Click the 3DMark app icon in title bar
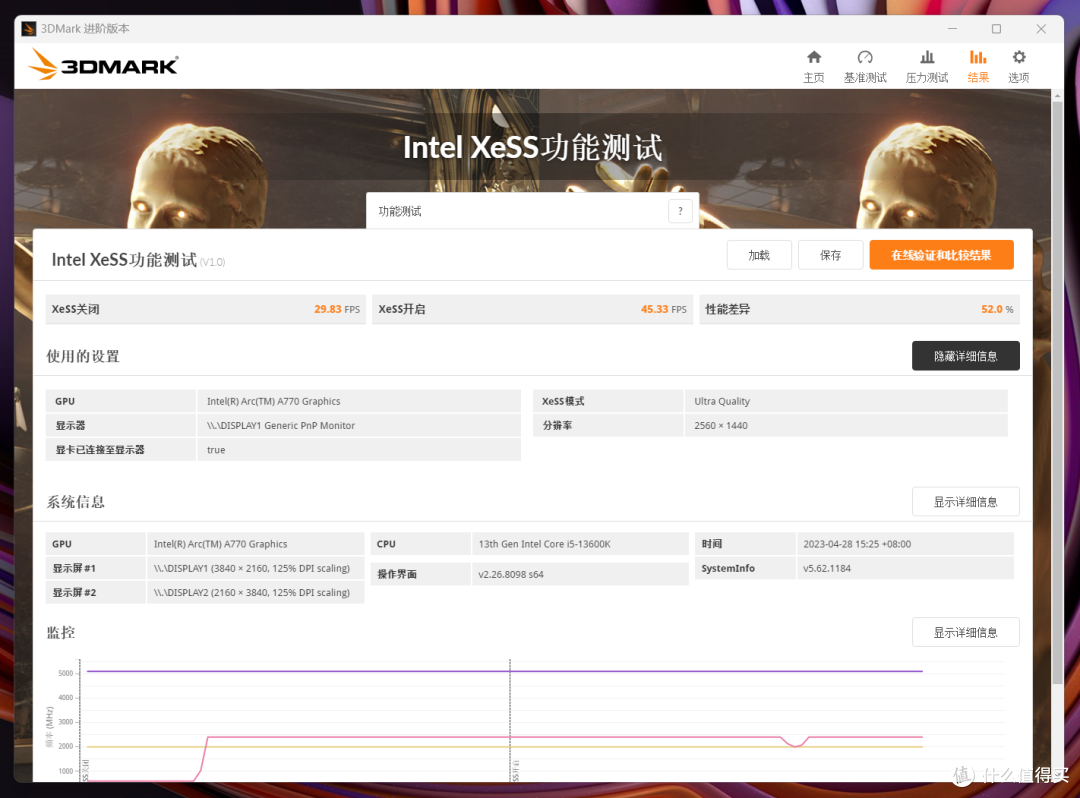Viewport: 1080px width, 798px height. [29, 29]
